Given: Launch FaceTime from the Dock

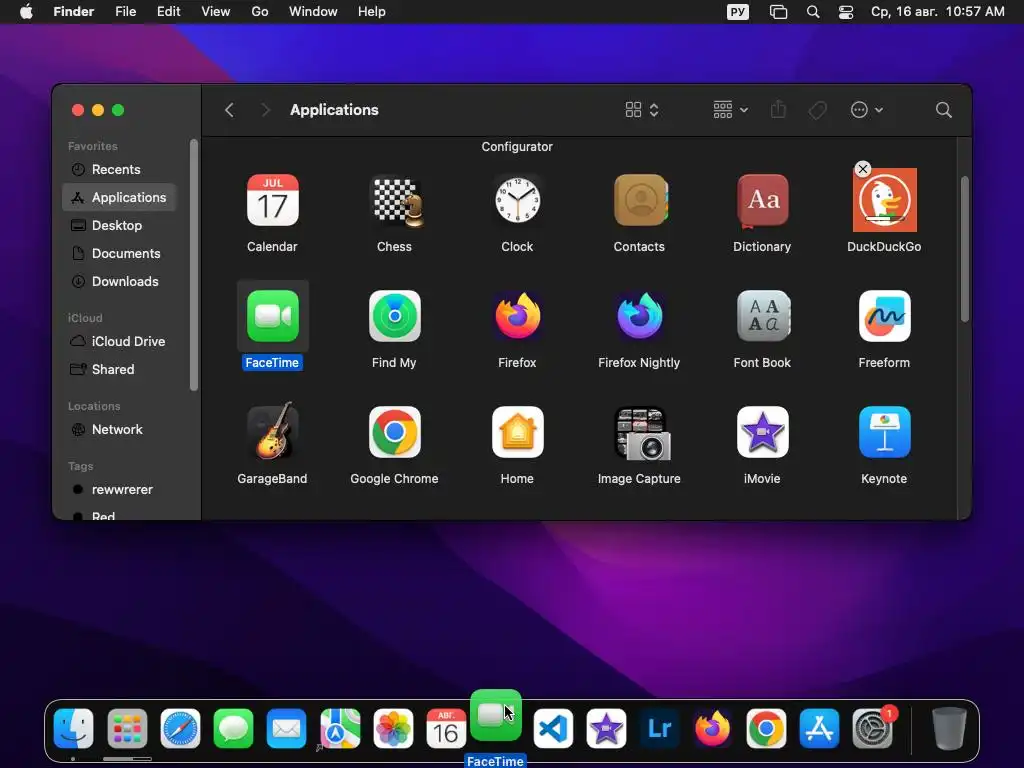Looking at the screenshot, I should click(x=496, y=715).
